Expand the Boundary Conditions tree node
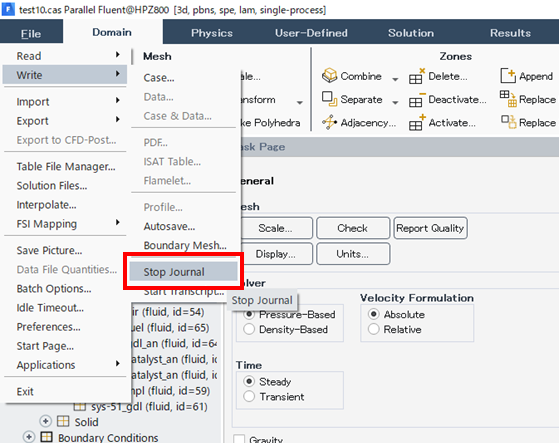 pos(29,437)
